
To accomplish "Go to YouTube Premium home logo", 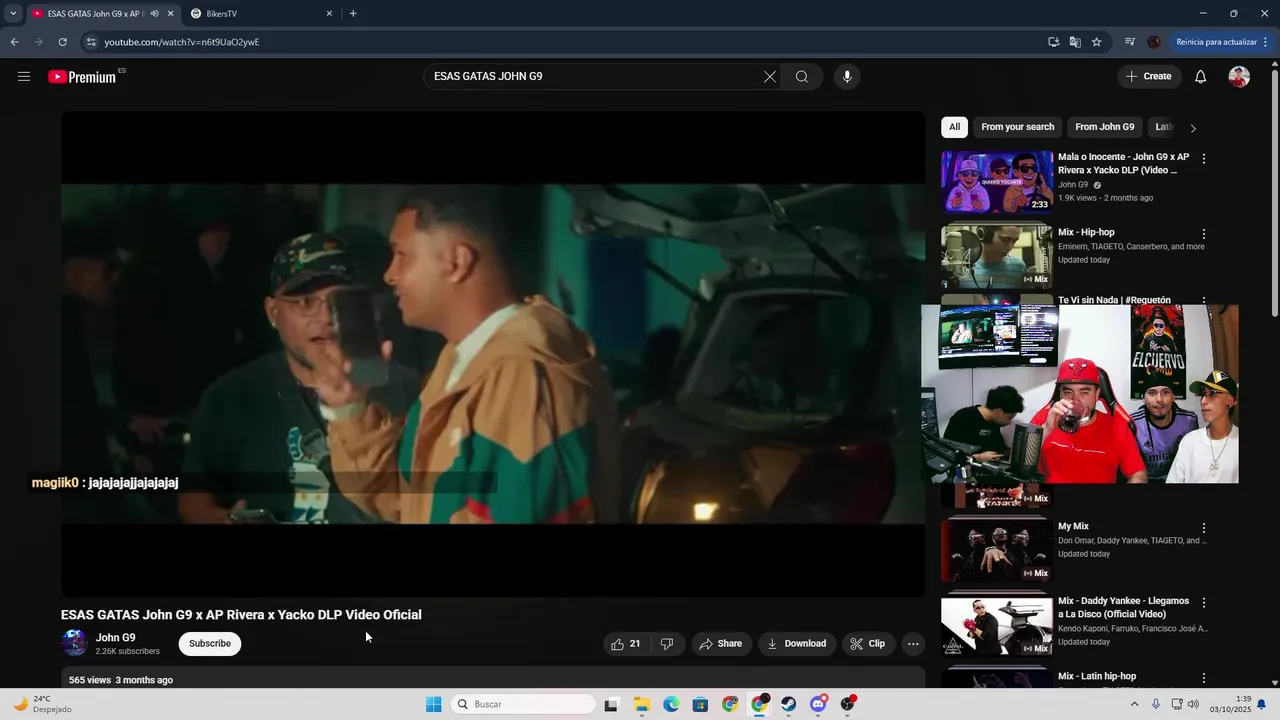I will point(82,77).
